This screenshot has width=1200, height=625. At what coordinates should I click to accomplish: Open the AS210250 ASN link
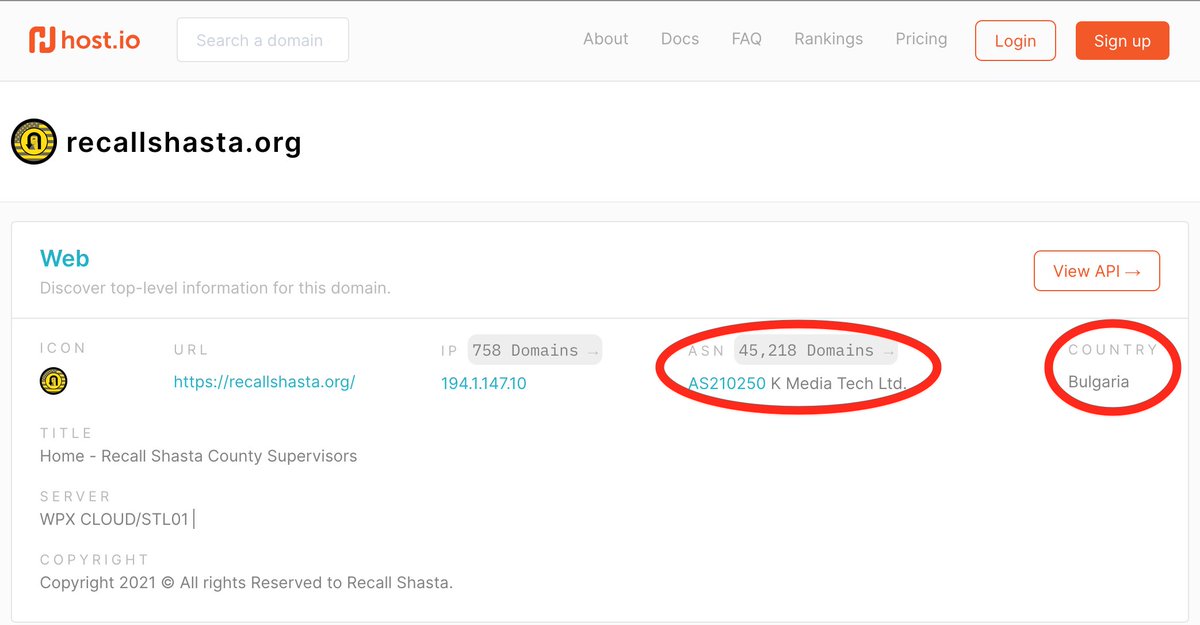coord(727,383)
